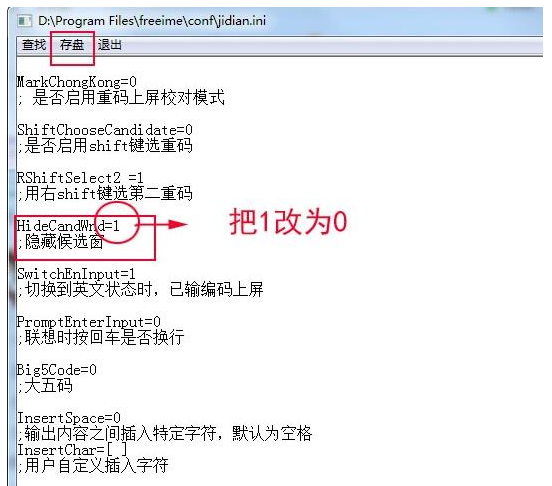Click the comment line 隐藏候选窗
552x486 pixels.
click(x=61, y=242)
